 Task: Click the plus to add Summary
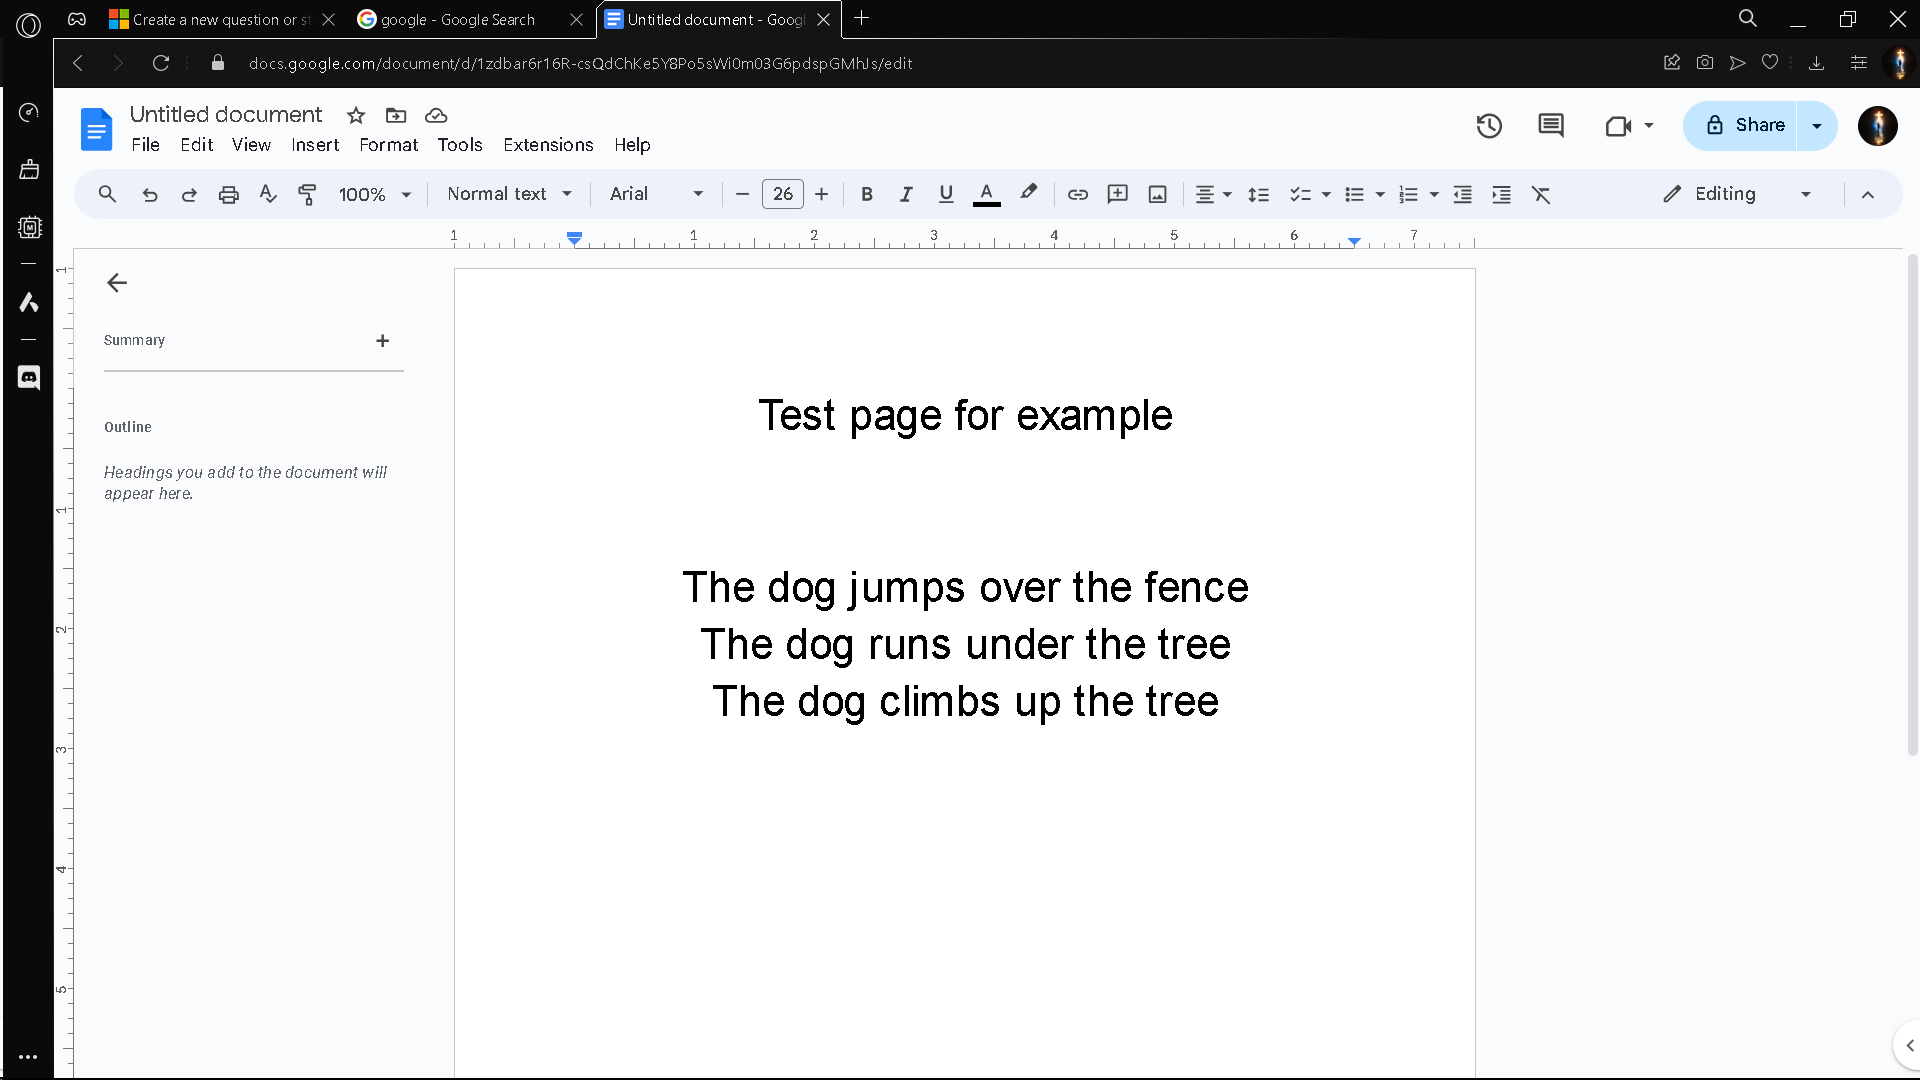pyautogui.click(x=382, y=341)
